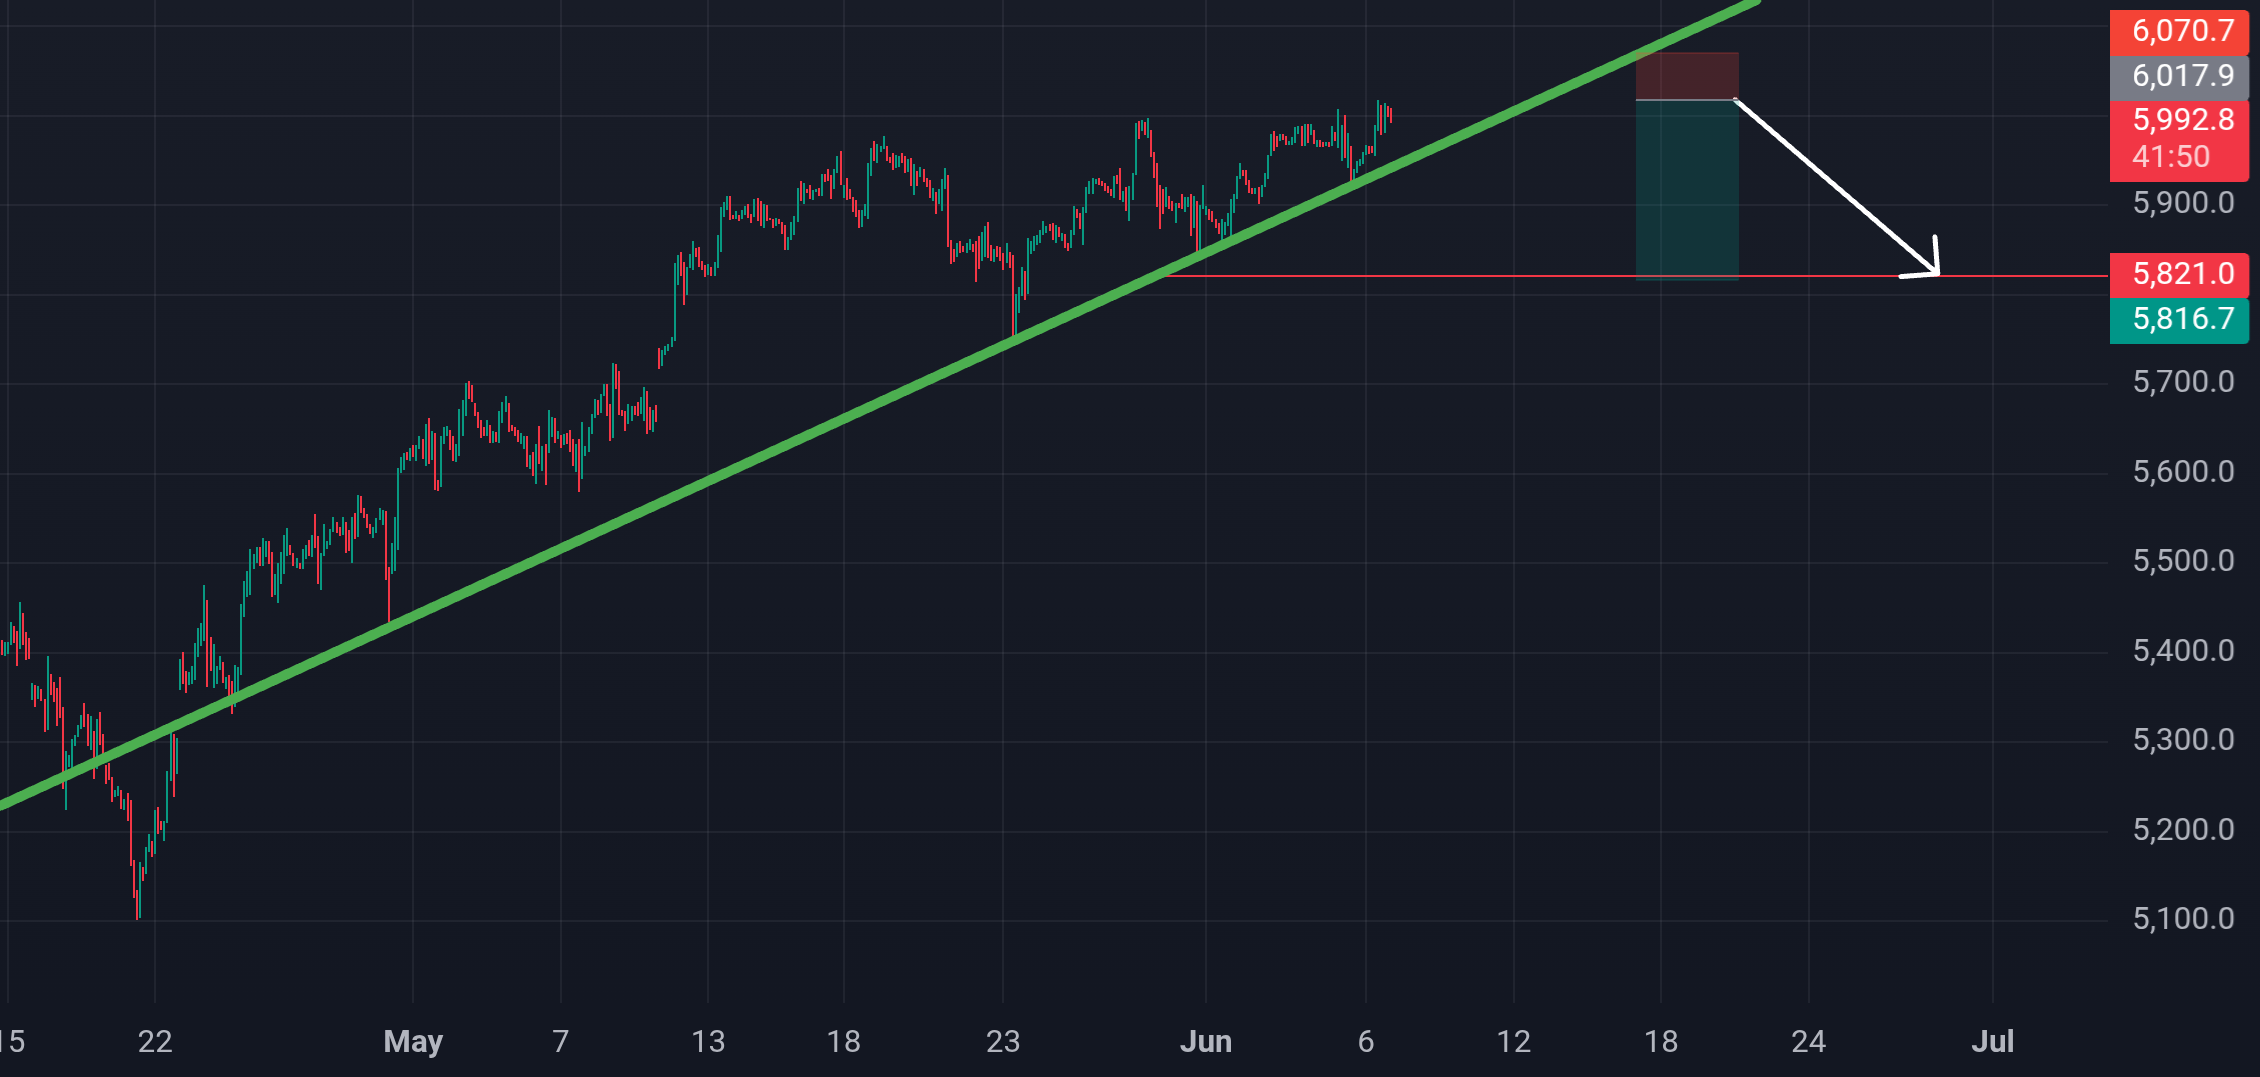Click the 22 date label on time axis

(155, 1042)
